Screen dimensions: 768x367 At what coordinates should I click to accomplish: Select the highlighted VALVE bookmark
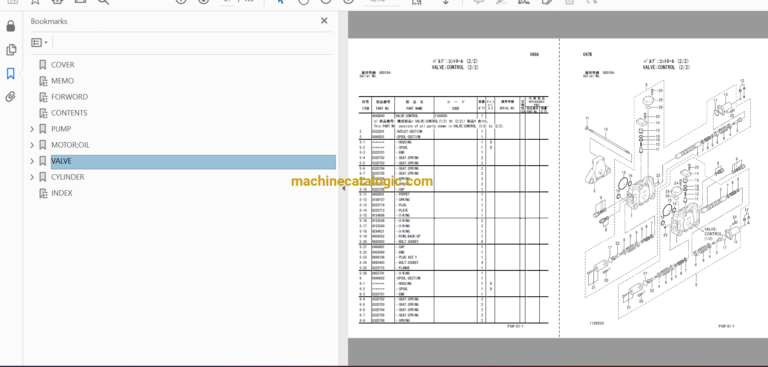193,162
